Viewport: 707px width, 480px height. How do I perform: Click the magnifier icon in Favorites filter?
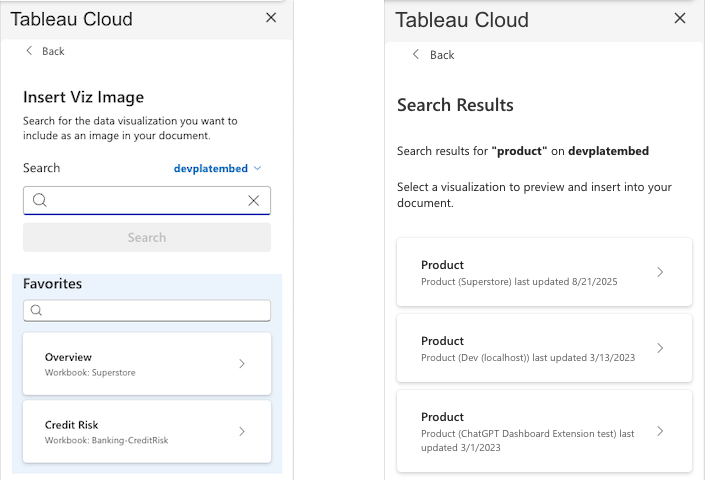click(x=36, y=311)
